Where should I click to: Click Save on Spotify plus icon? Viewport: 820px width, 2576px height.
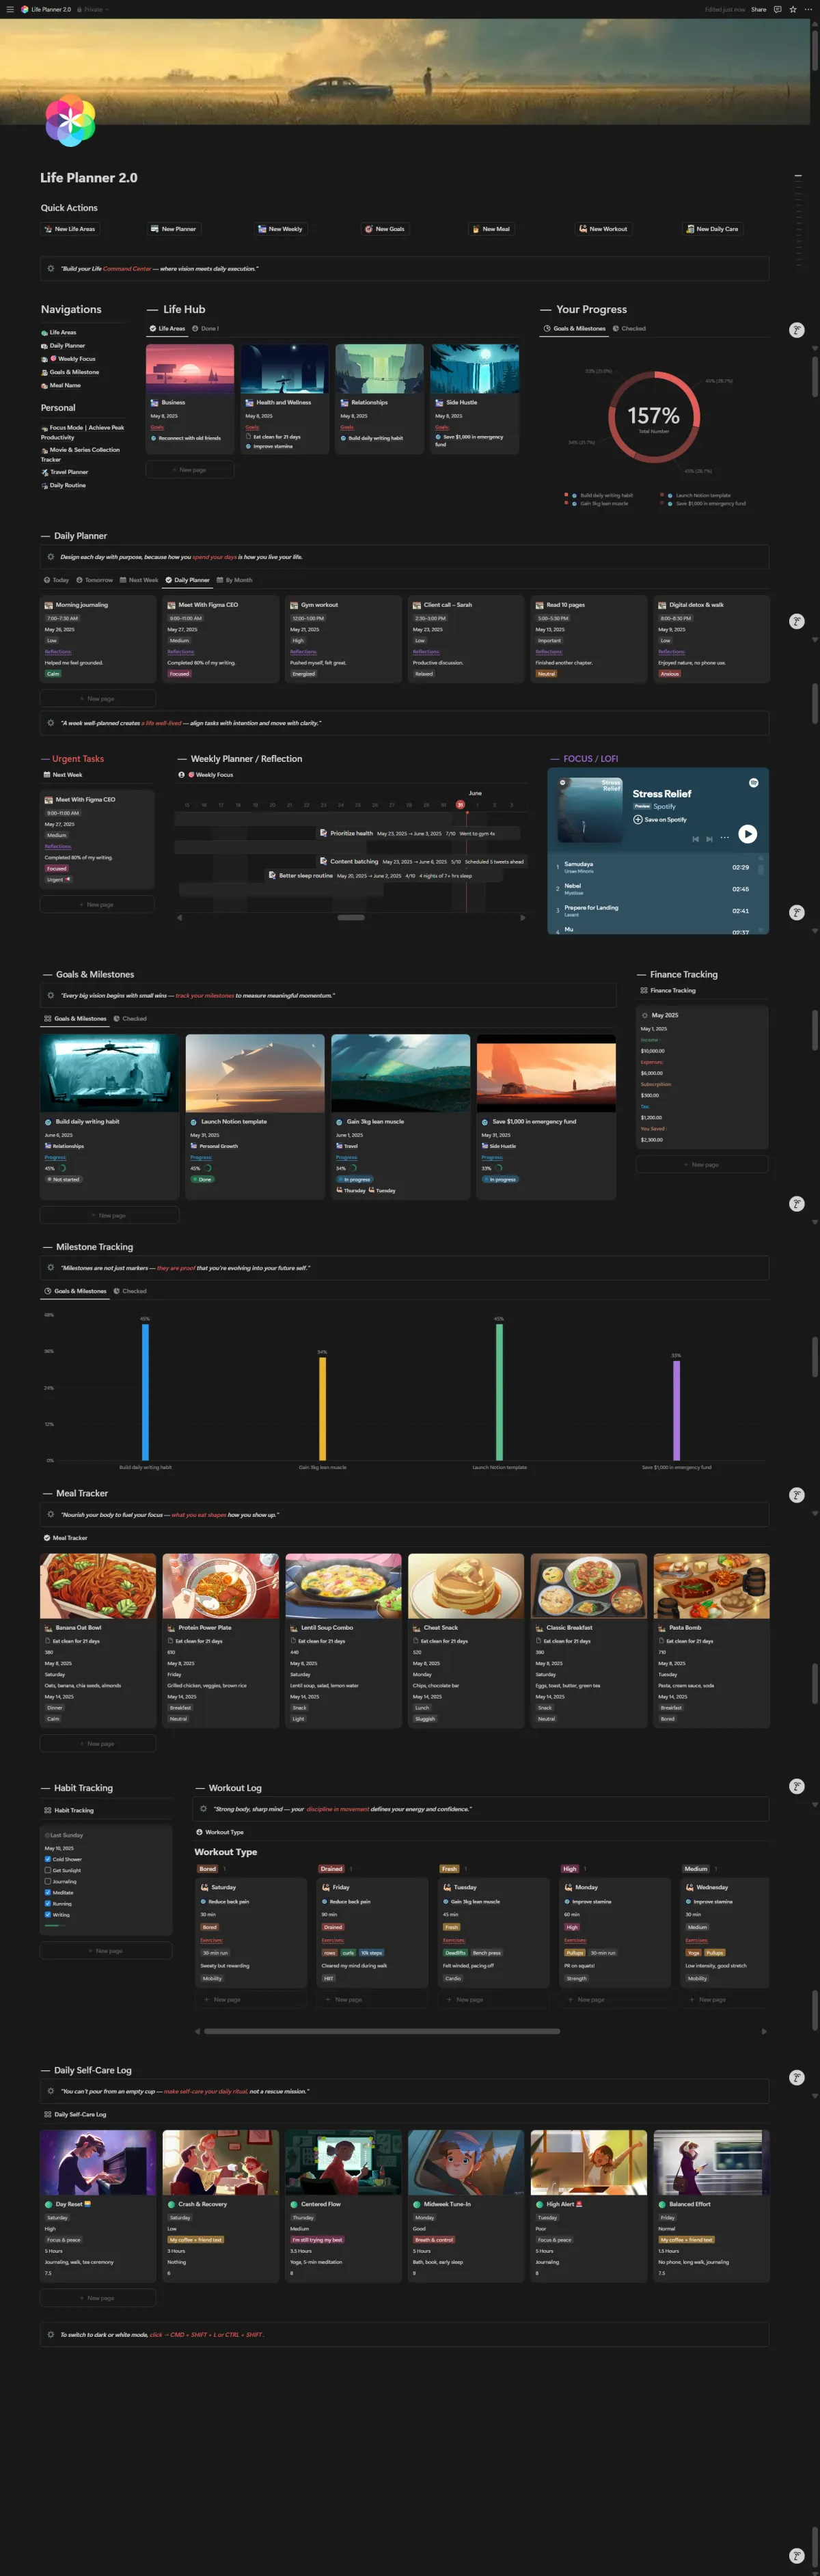tap(638, 820)
